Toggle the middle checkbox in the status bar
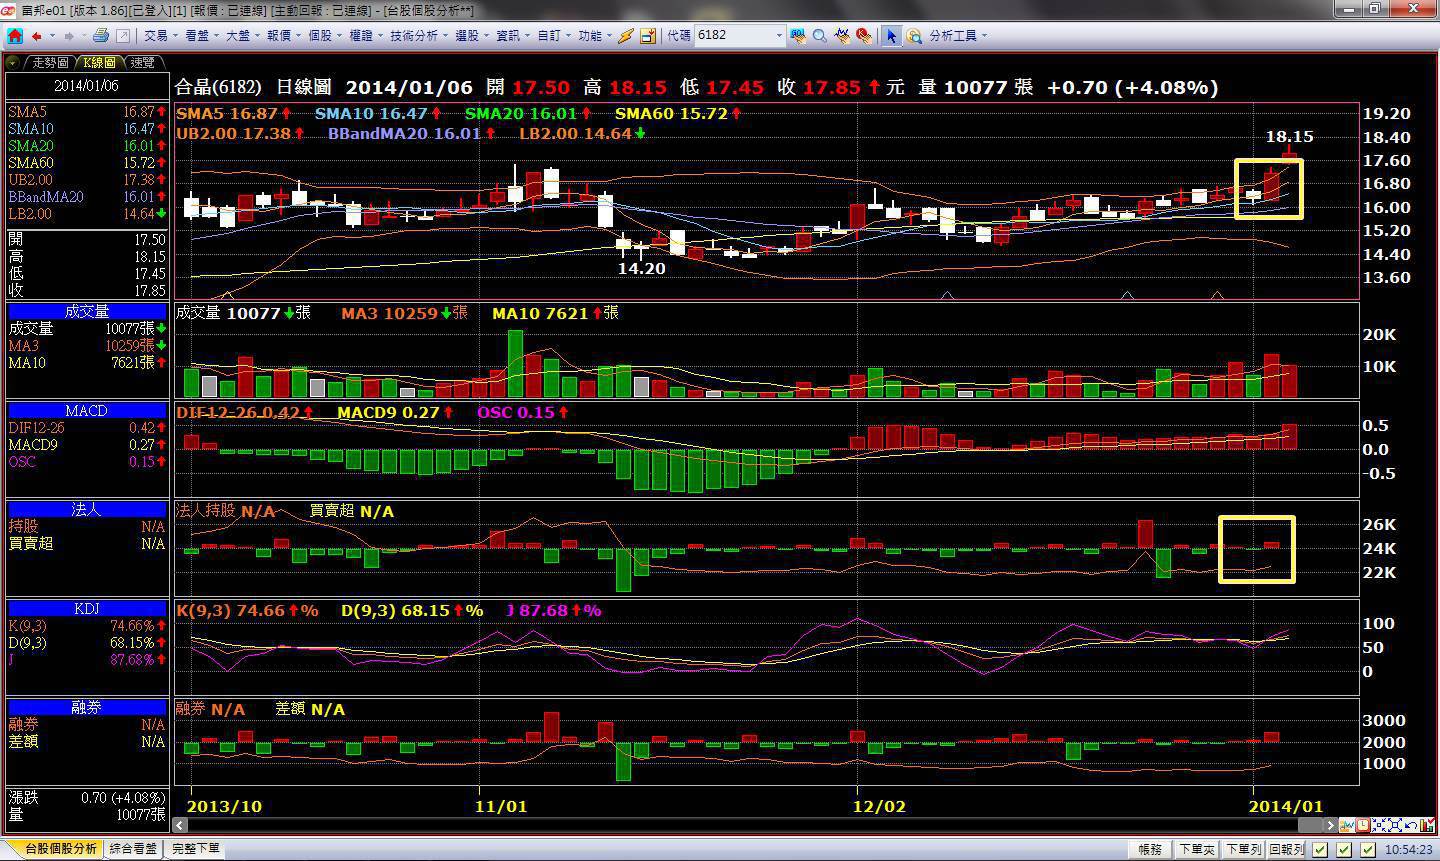This screenshot has height=861, width=1440. point(1344,850)
